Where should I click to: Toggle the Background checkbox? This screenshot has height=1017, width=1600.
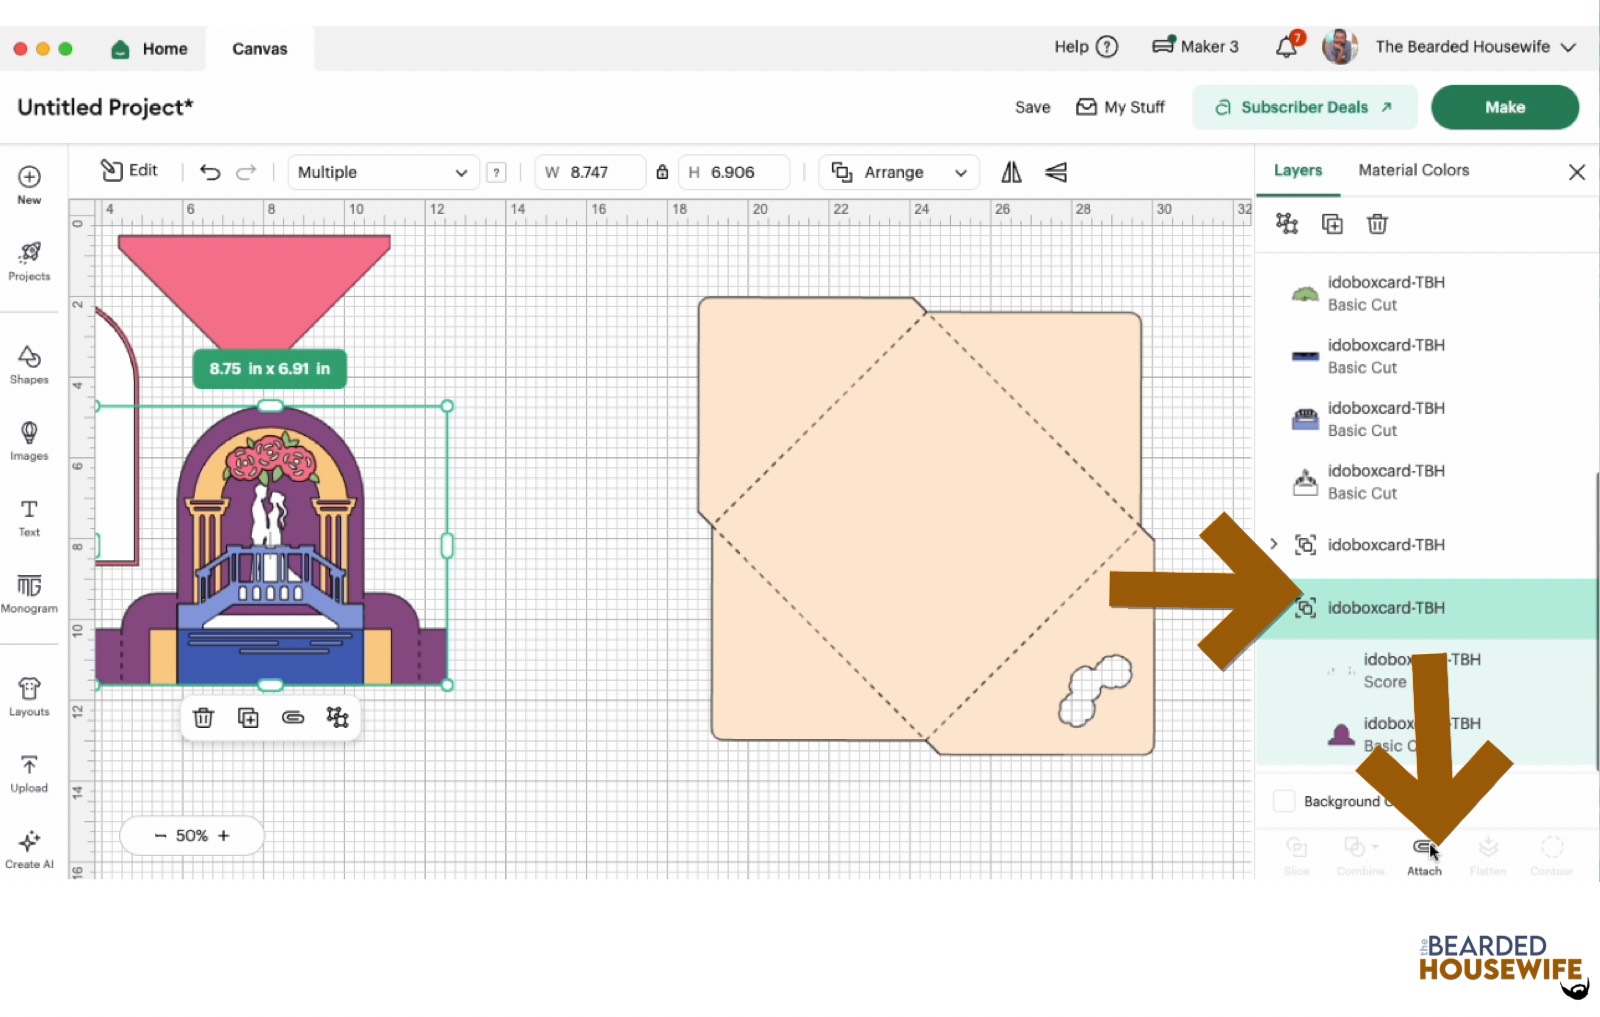pos(1284,801)
